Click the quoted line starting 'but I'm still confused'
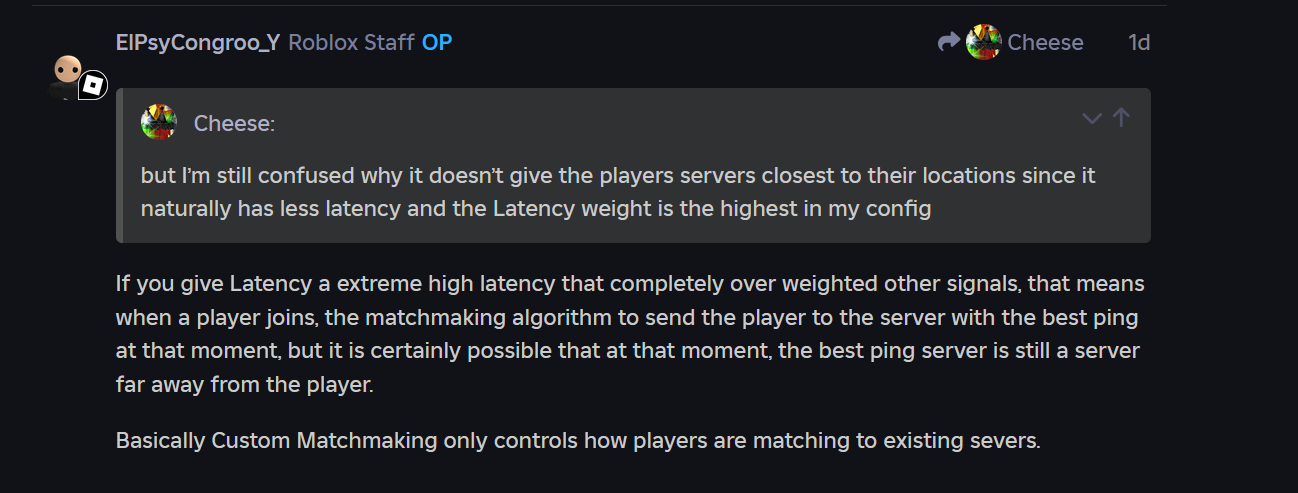This screenshot has height=493, width=1298. pyautogui.click(x=618, y=175)
